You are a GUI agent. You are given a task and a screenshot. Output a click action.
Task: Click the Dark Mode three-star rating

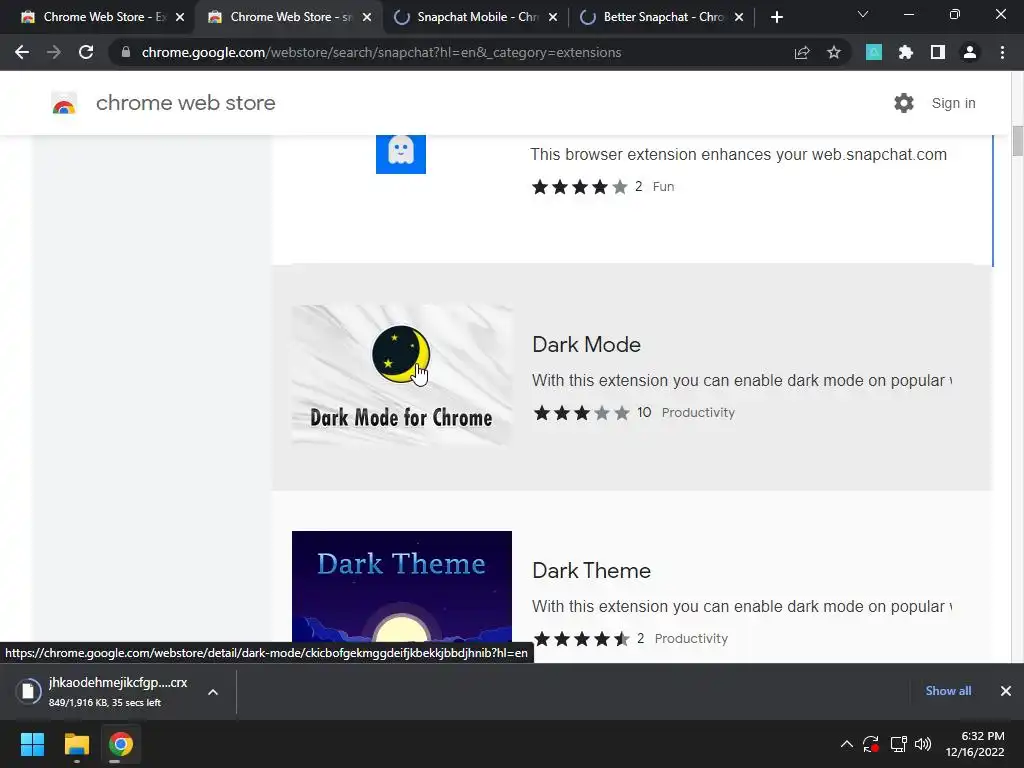(582, 413)
